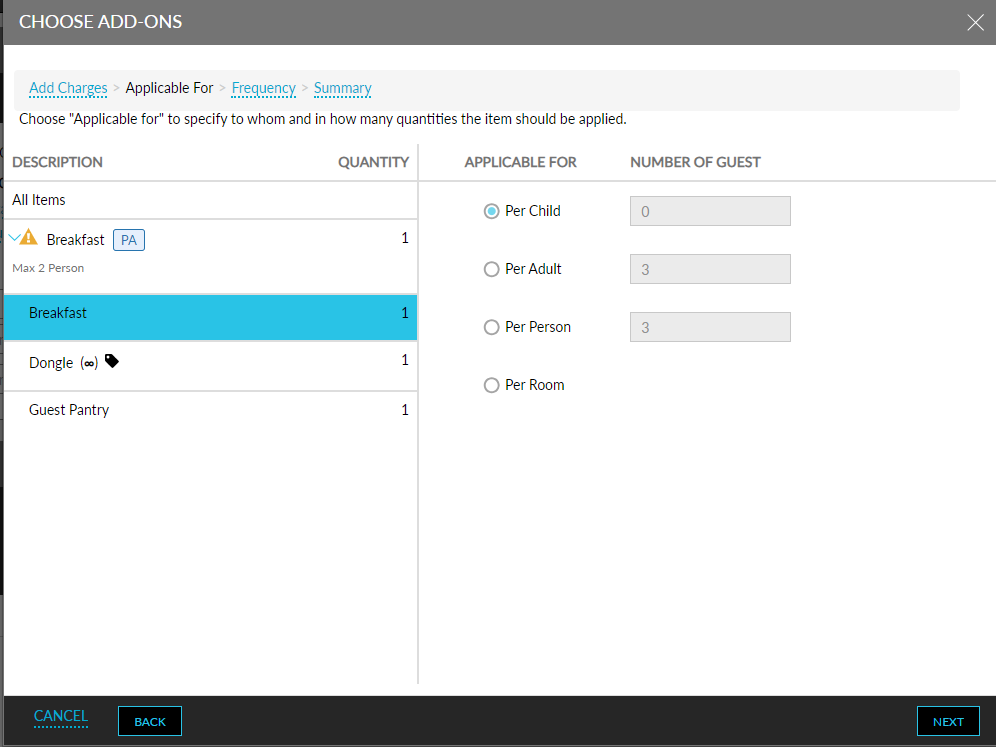
Task: Click the Applicable For breadcrumb label
Action: click(169, 88)
